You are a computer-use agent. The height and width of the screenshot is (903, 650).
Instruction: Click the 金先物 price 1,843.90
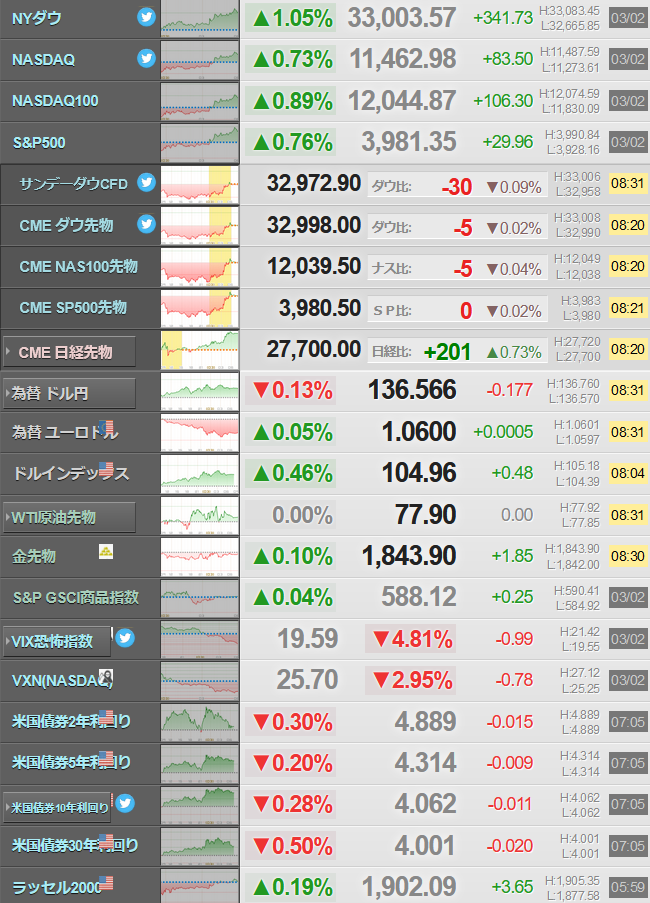pyautogui.click(x=409, y=556)
